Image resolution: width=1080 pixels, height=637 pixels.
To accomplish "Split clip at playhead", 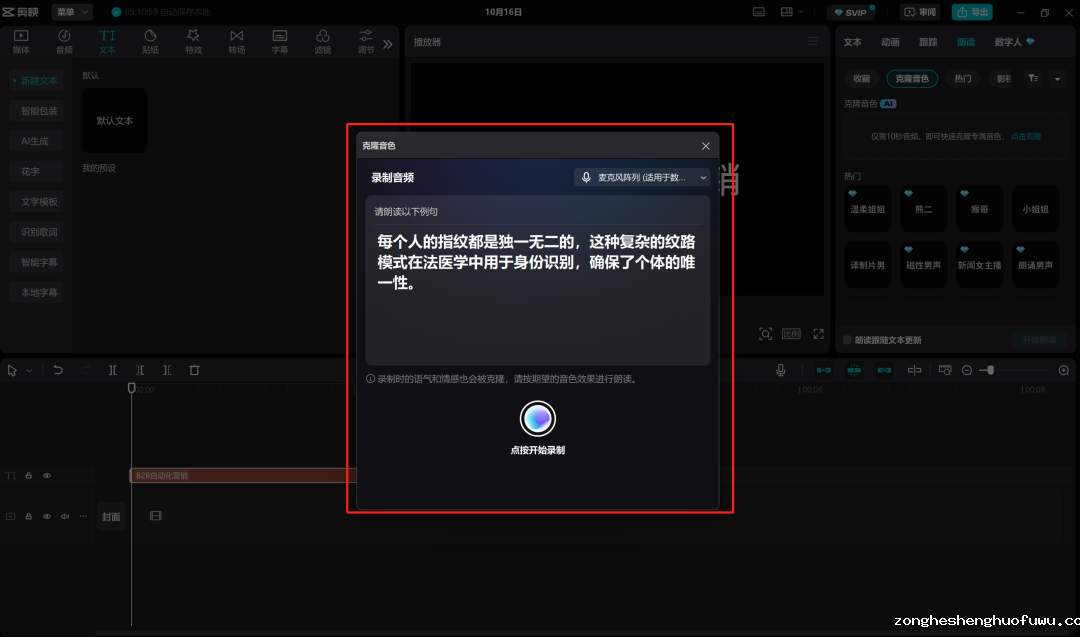I will [112, 370].
